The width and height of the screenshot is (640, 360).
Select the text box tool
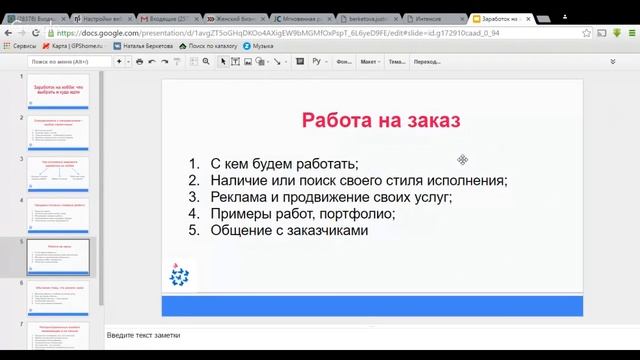pyautogui.click(x=236, y=62)
